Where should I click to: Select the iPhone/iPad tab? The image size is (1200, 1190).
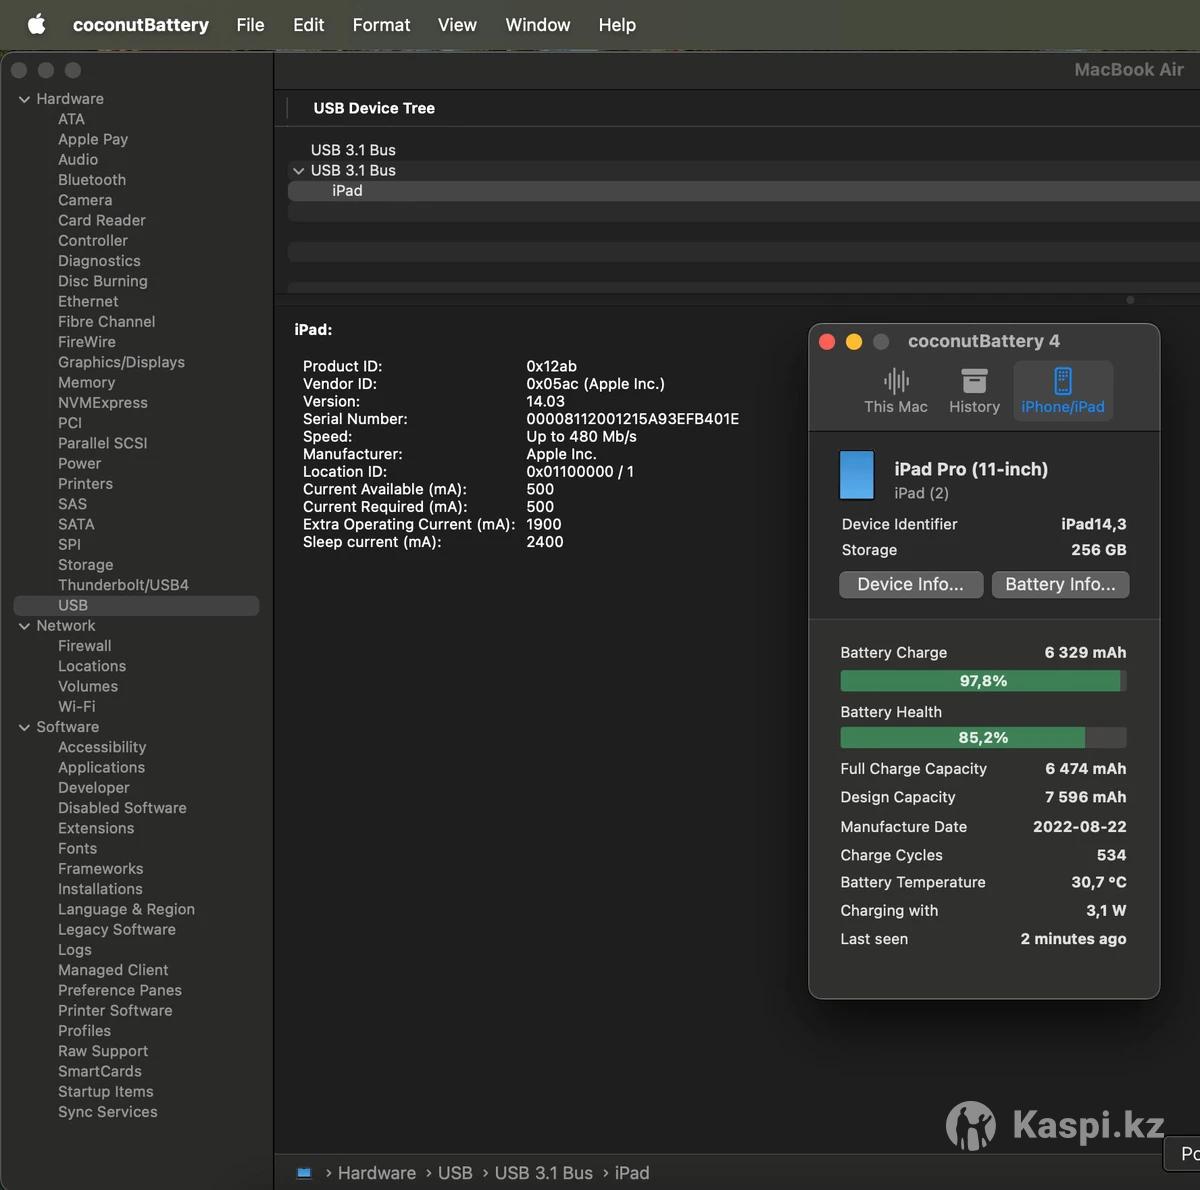[x=1062, y=391]
